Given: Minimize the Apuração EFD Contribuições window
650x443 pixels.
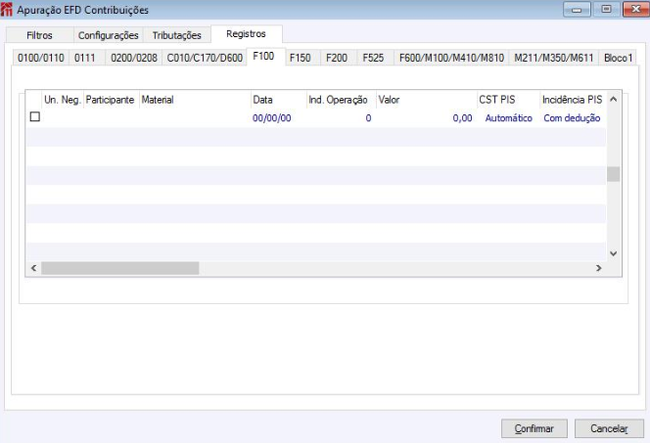Looking at the screenshot, I should pyautogui.click(x=577, y=9).
